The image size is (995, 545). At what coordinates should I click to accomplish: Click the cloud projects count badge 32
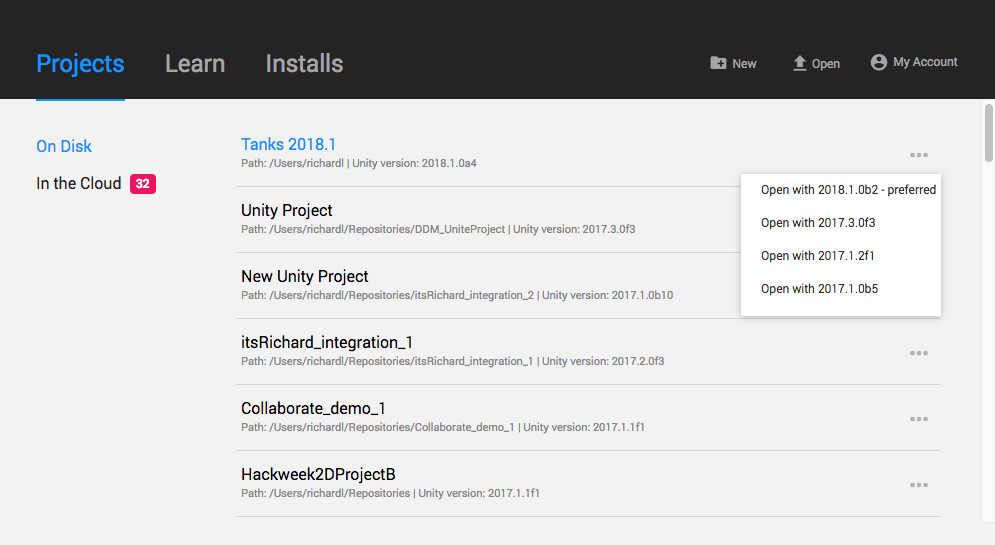[x=143, y=184]
